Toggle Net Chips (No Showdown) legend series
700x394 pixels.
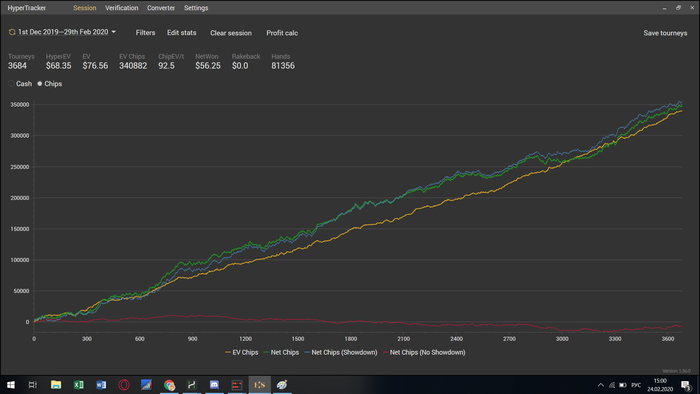click(x=424, y=352)
